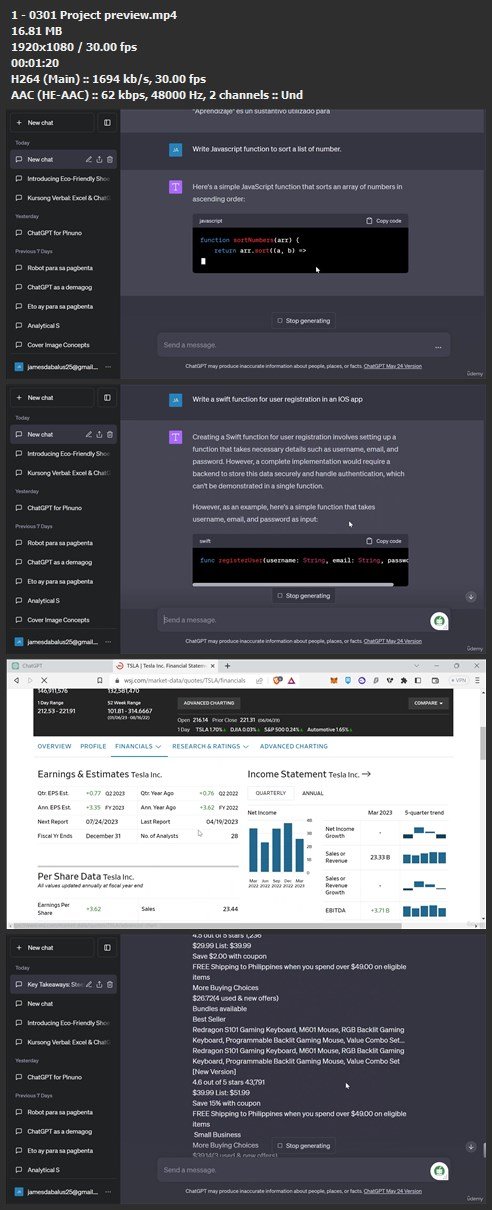Open the Compare dropdown on the WSJ page
This screenshot has height=1210, width=492.
click(427, 703)
